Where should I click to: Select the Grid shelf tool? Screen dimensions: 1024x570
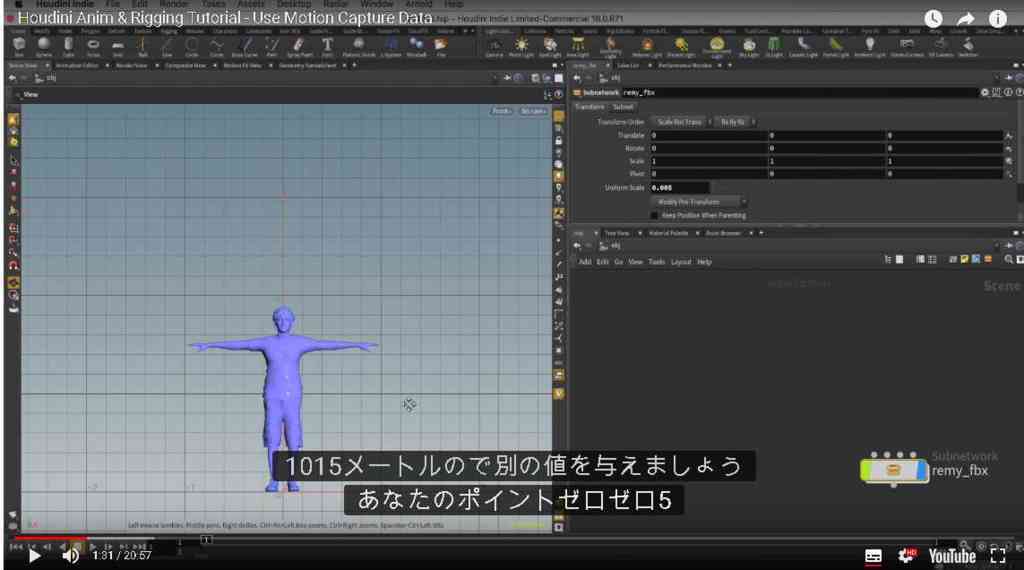click(x=118, y=46)
